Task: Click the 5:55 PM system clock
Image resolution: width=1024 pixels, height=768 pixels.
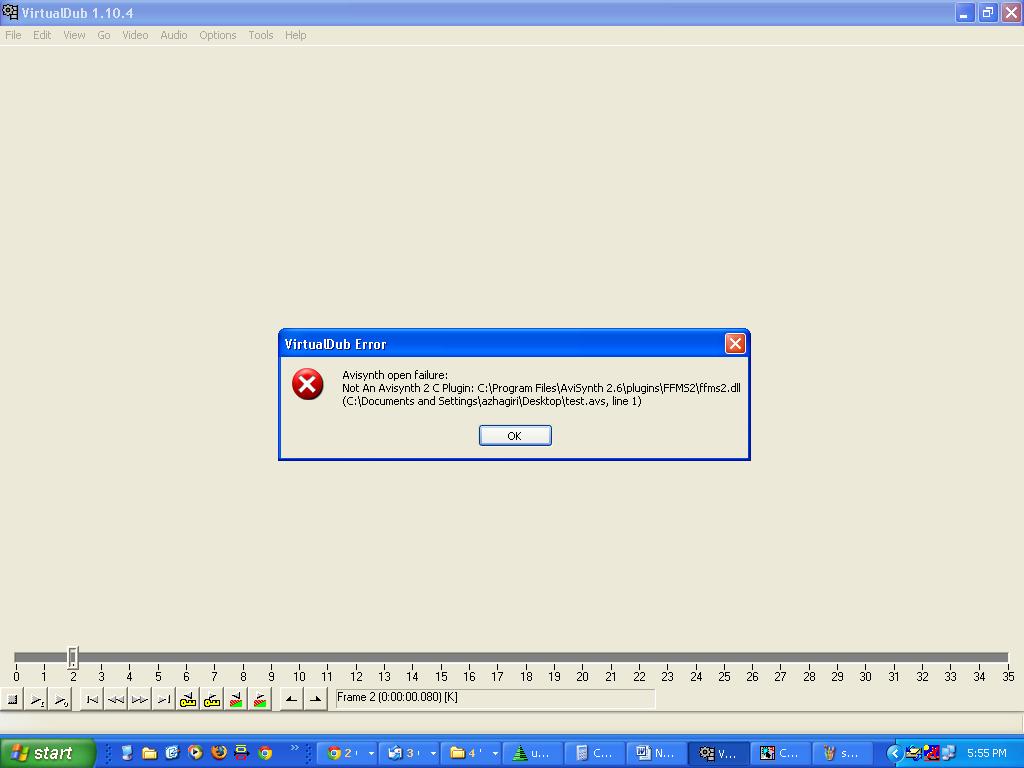Action: [986, 753]
